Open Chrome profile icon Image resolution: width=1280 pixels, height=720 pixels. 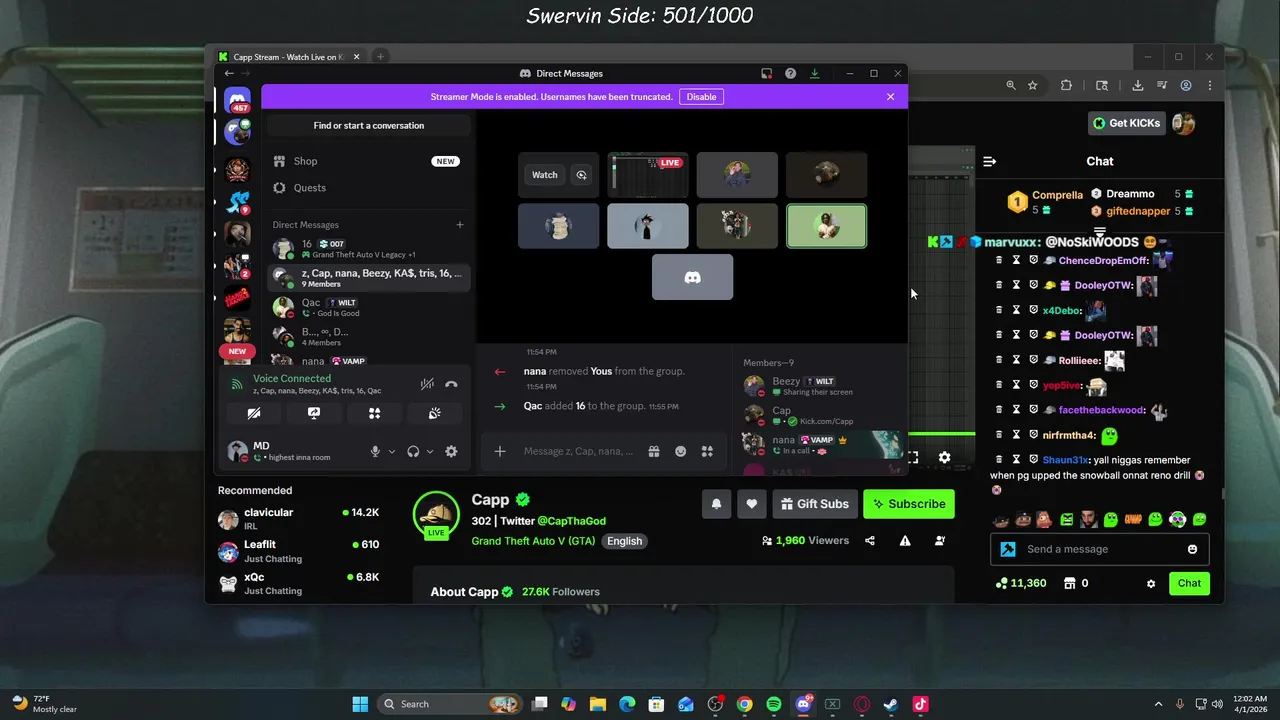pyautogui.click(x=1186, y=86)
